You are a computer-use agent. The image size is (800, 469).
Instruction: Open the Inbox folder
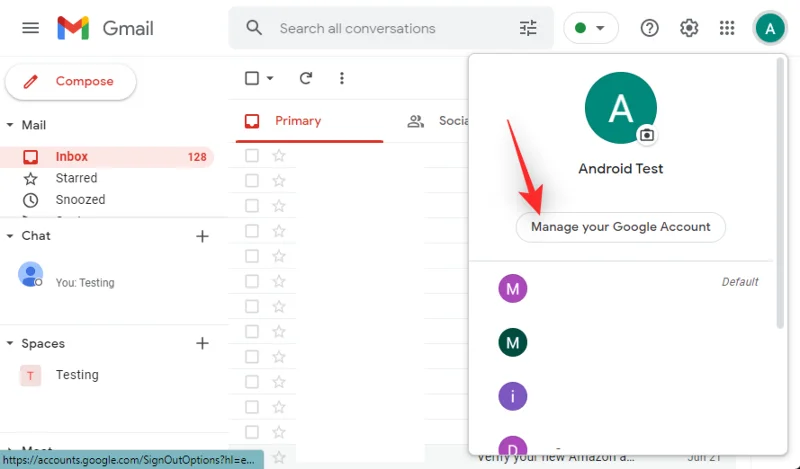point(107,157)
